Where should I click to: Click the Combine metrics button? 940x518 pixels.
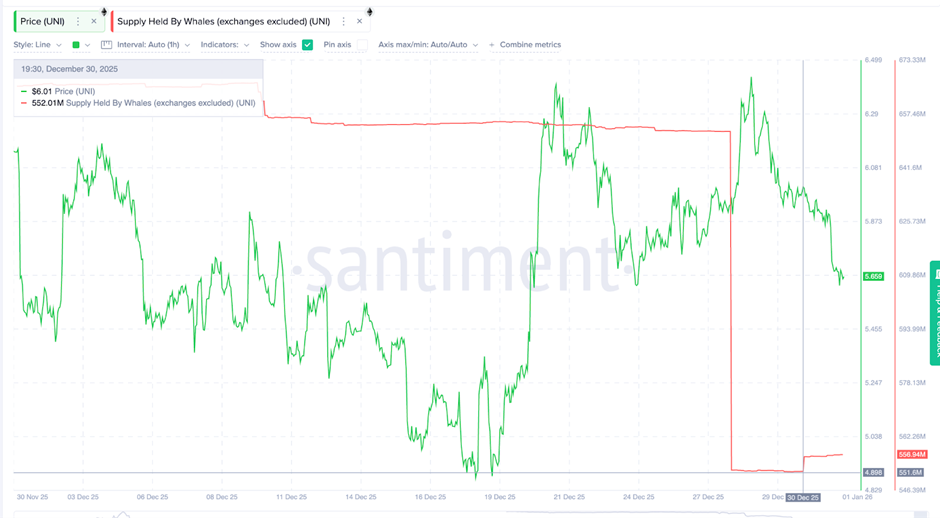click(530, 45)
